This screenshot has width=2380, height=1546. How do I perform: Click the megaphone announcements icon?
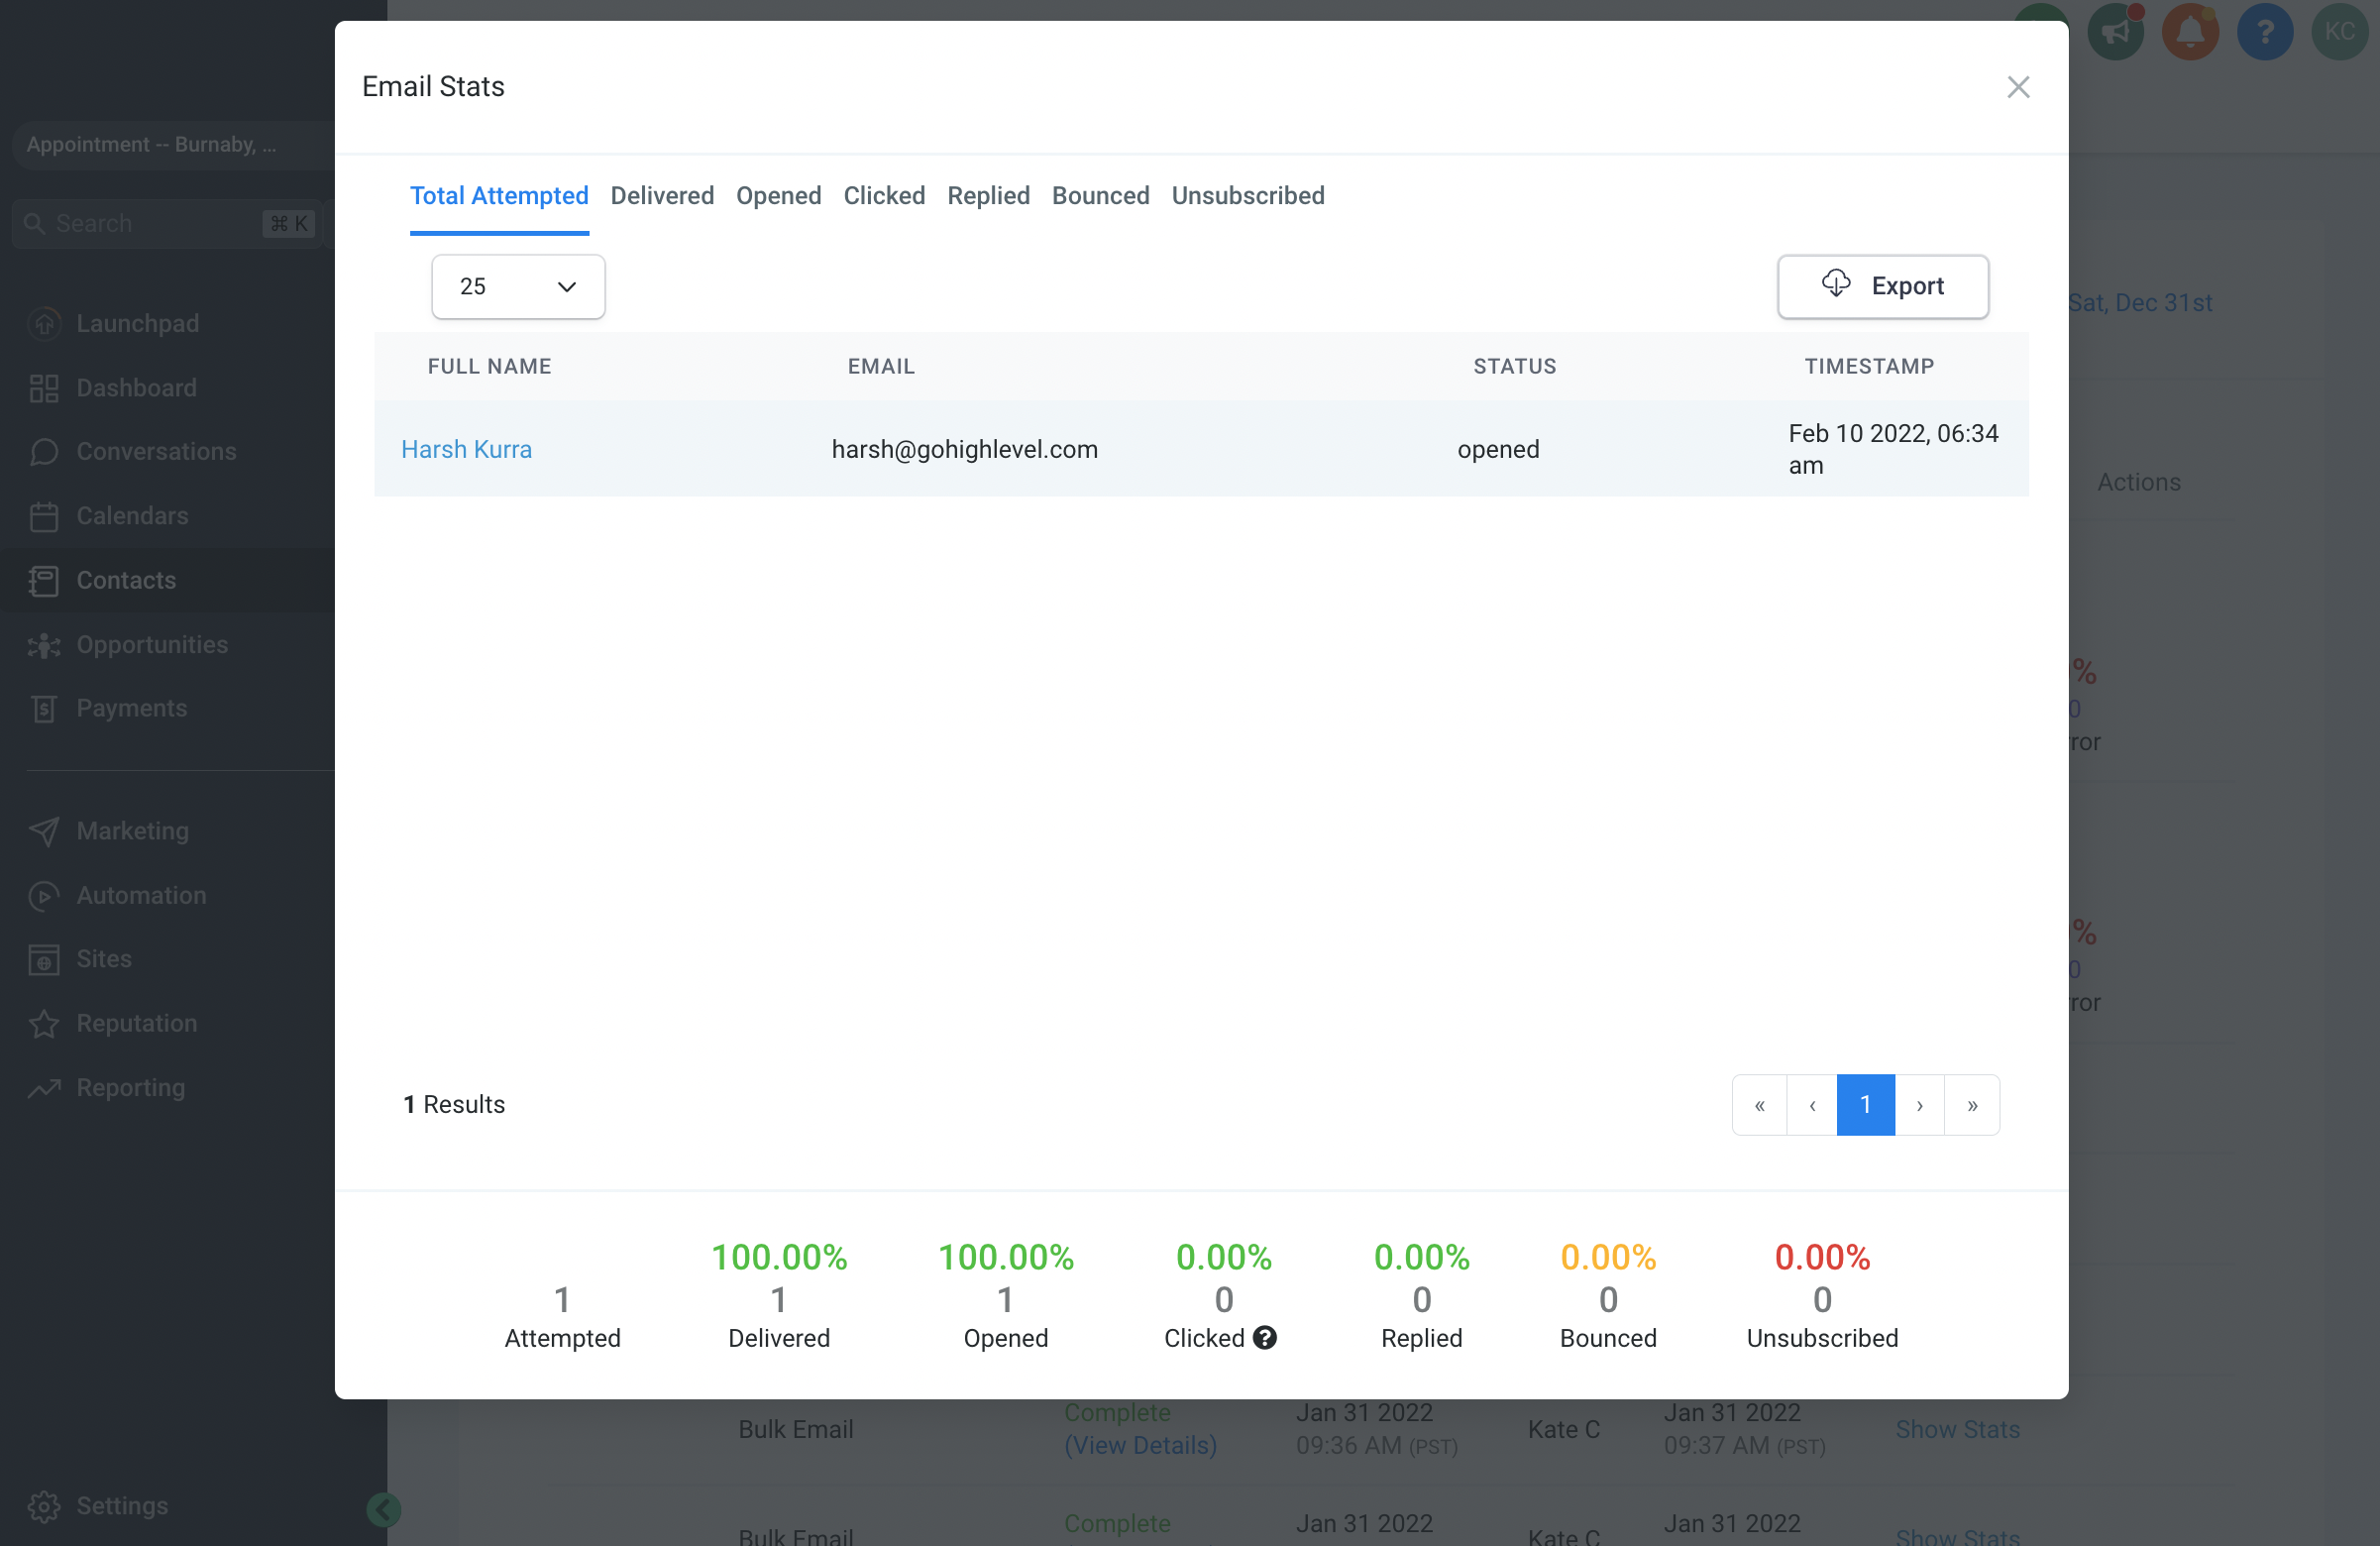(x=2115, y=31)
